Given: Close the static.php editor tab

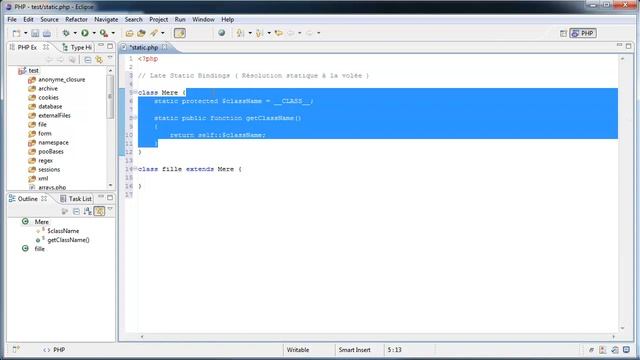Looking at the screenshot, I should pyautogui.click(x=164, y=47).
